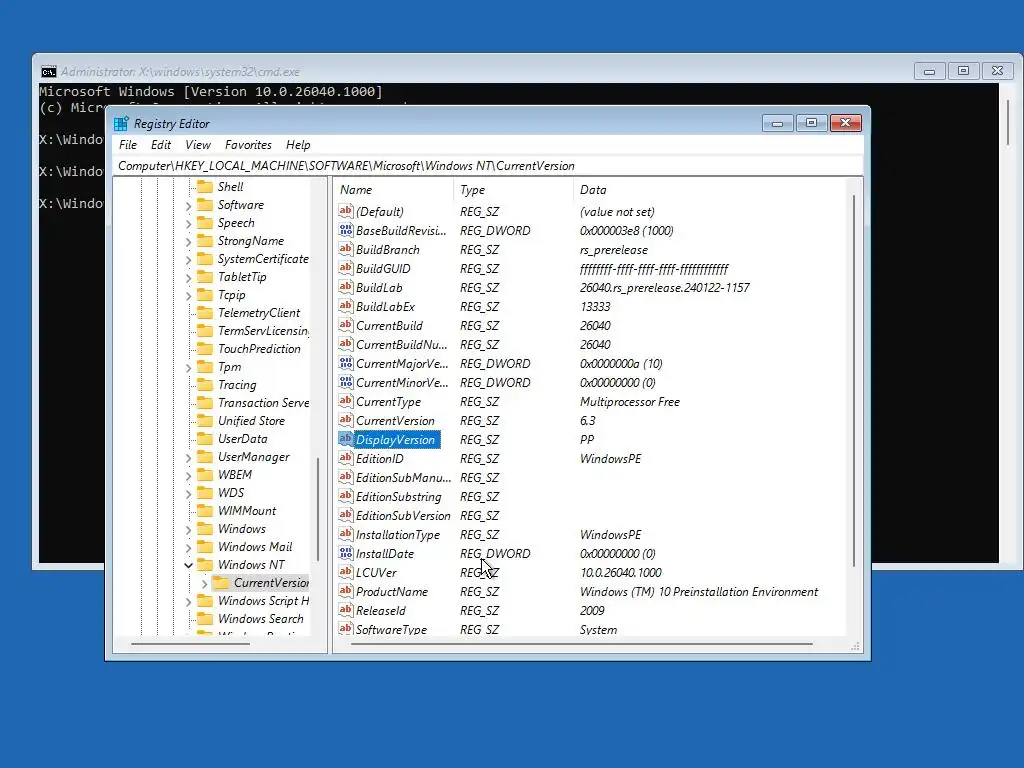1024x768 pixels.
Task: Maximize the Registry Editor window
Action: click(x=811, y=123)
